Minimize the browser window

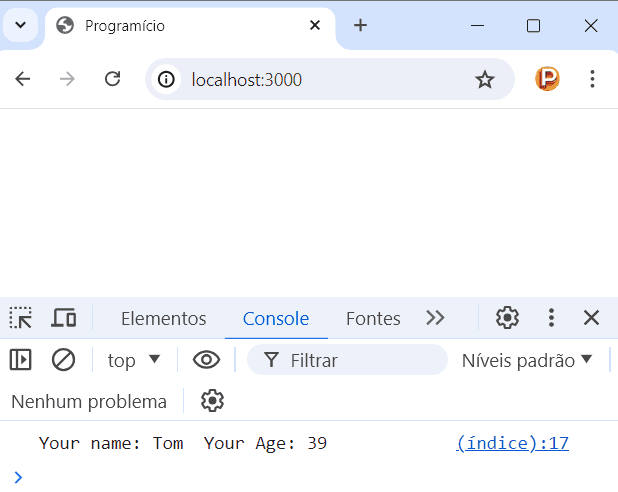(477, 26)
